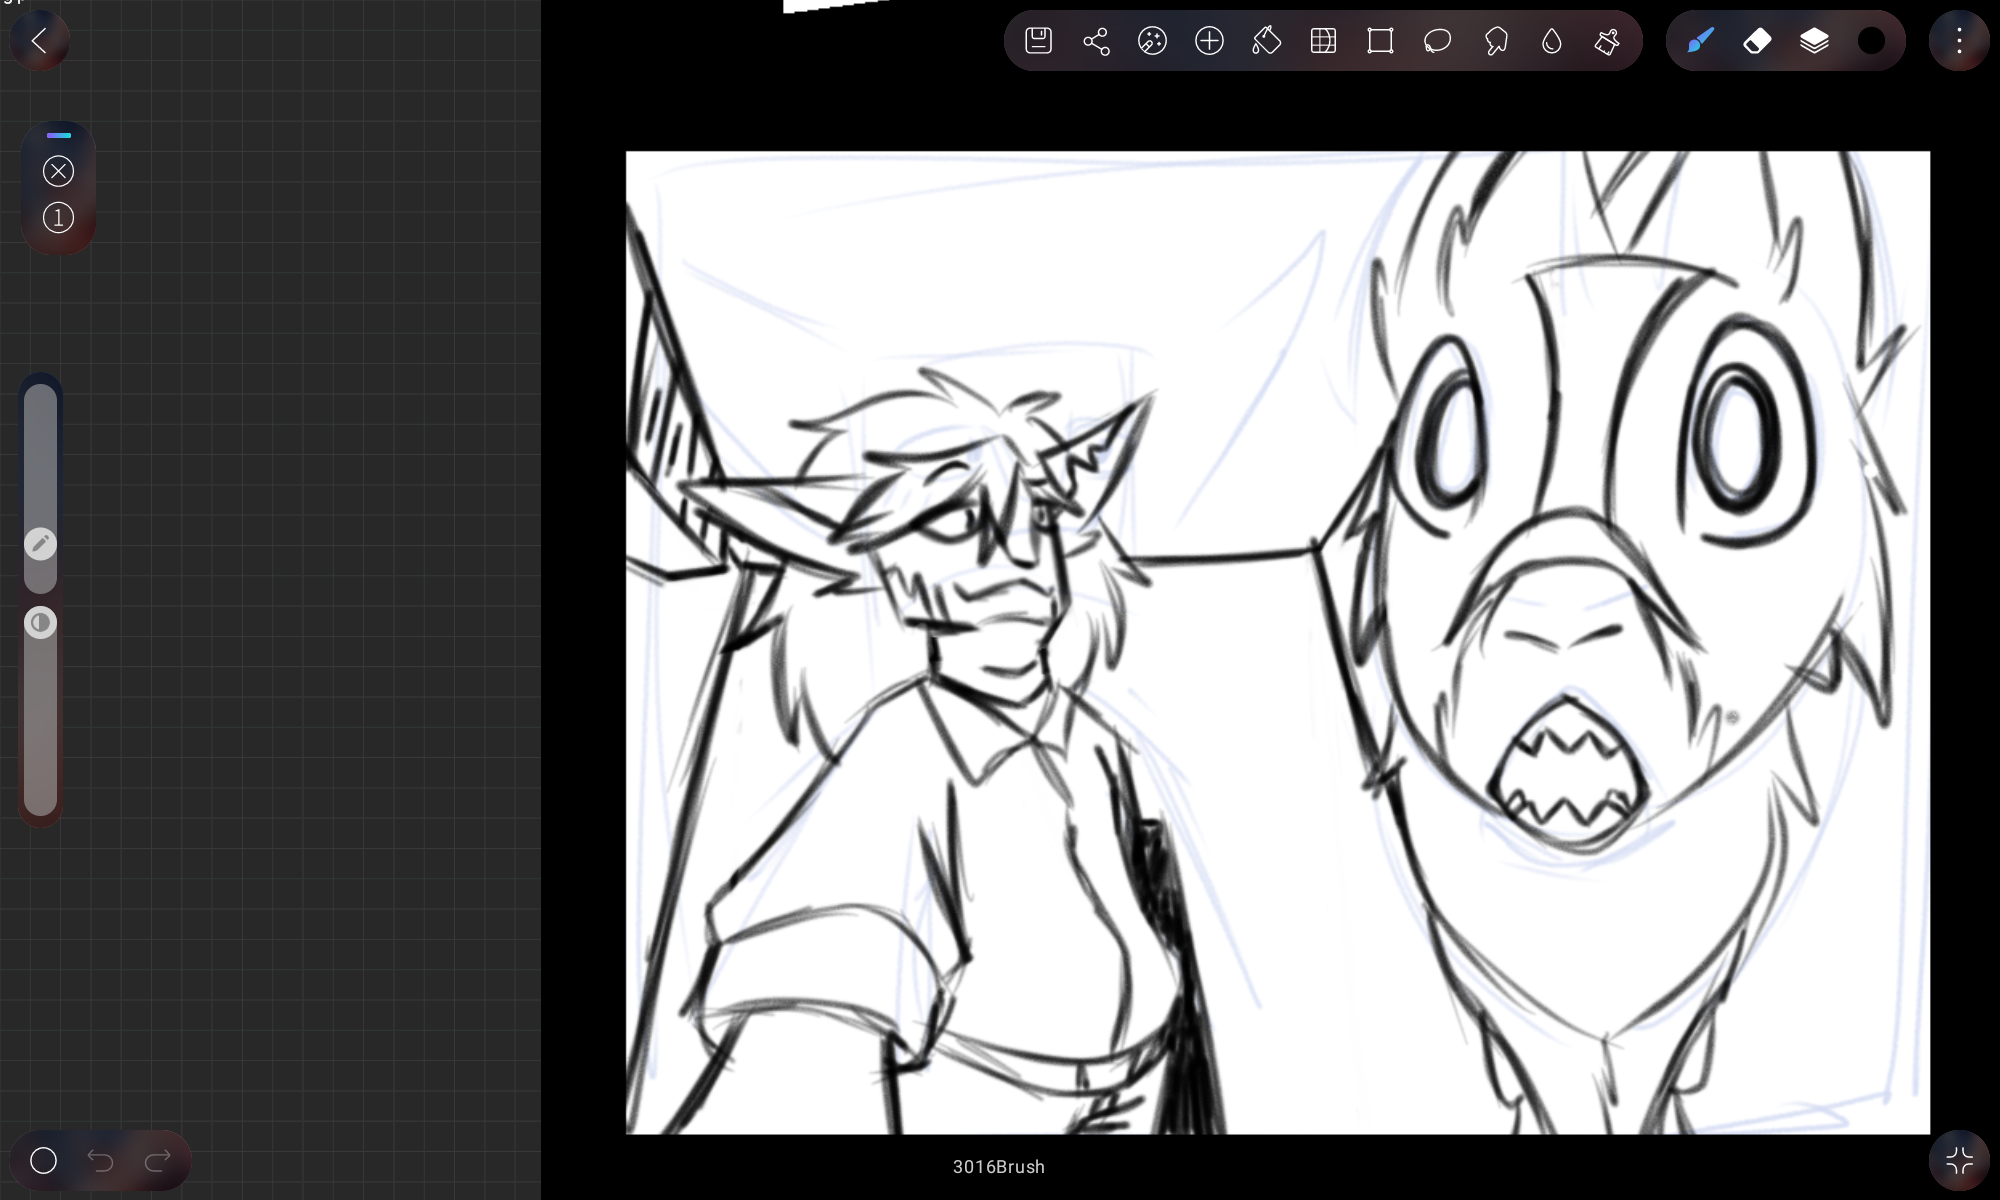The height and width of the screenshot is (1200, 2000).
Task: Click the X circle in side panel
Action: 58,171
